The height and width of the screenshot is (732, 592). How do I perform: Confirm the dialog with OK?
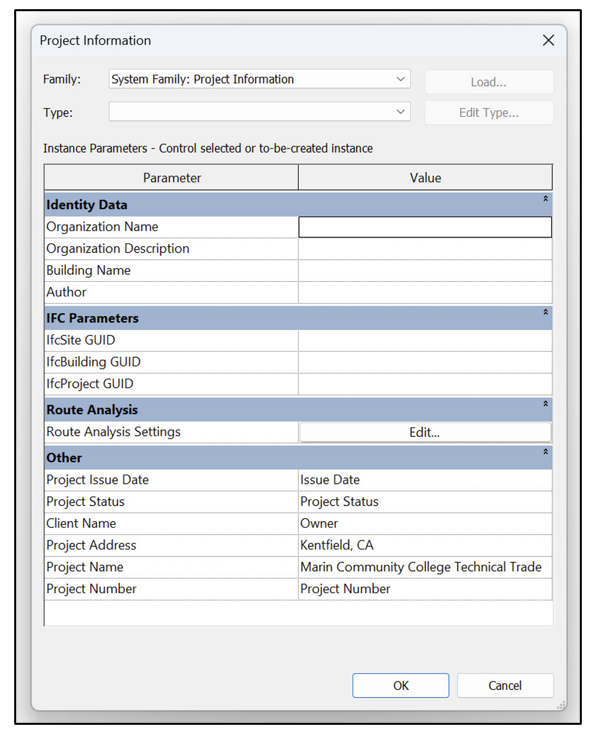coord(401,685)
